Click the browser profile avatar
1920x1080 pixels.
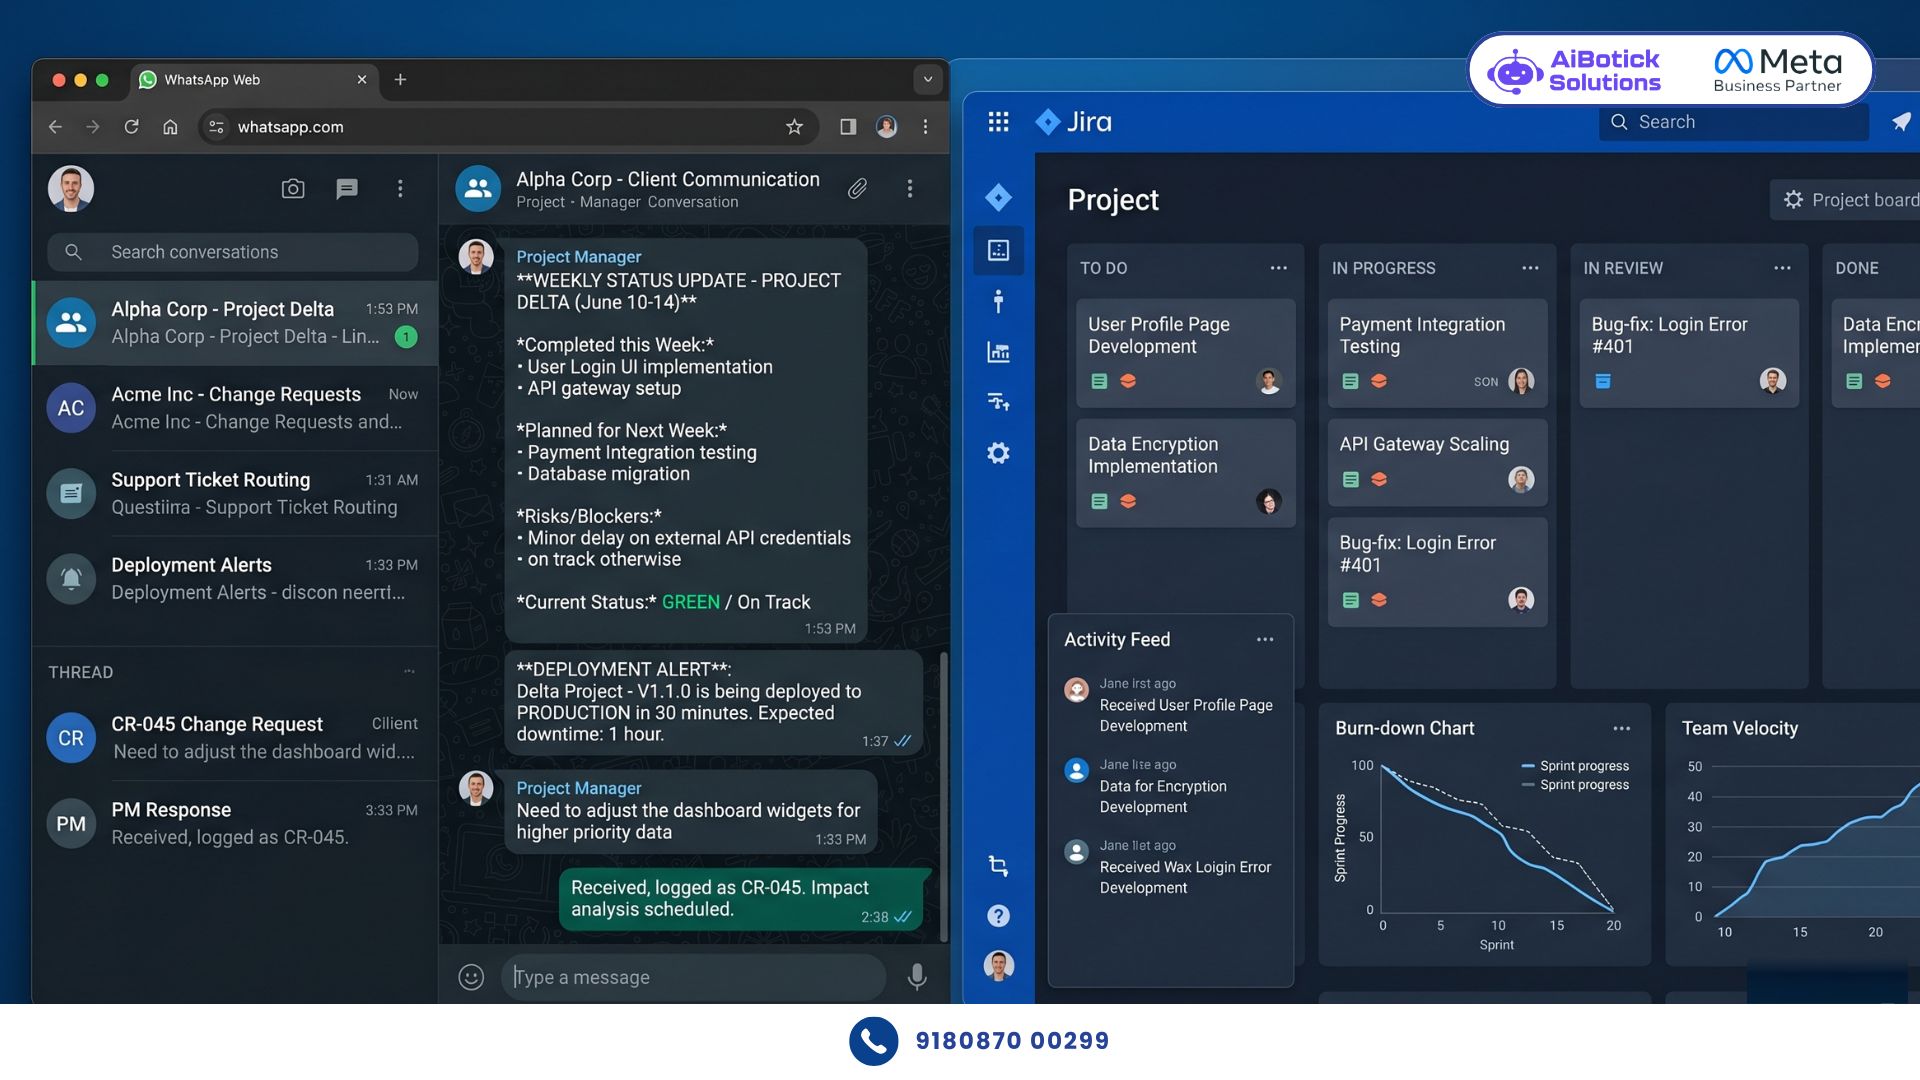[x=886, y=127]
